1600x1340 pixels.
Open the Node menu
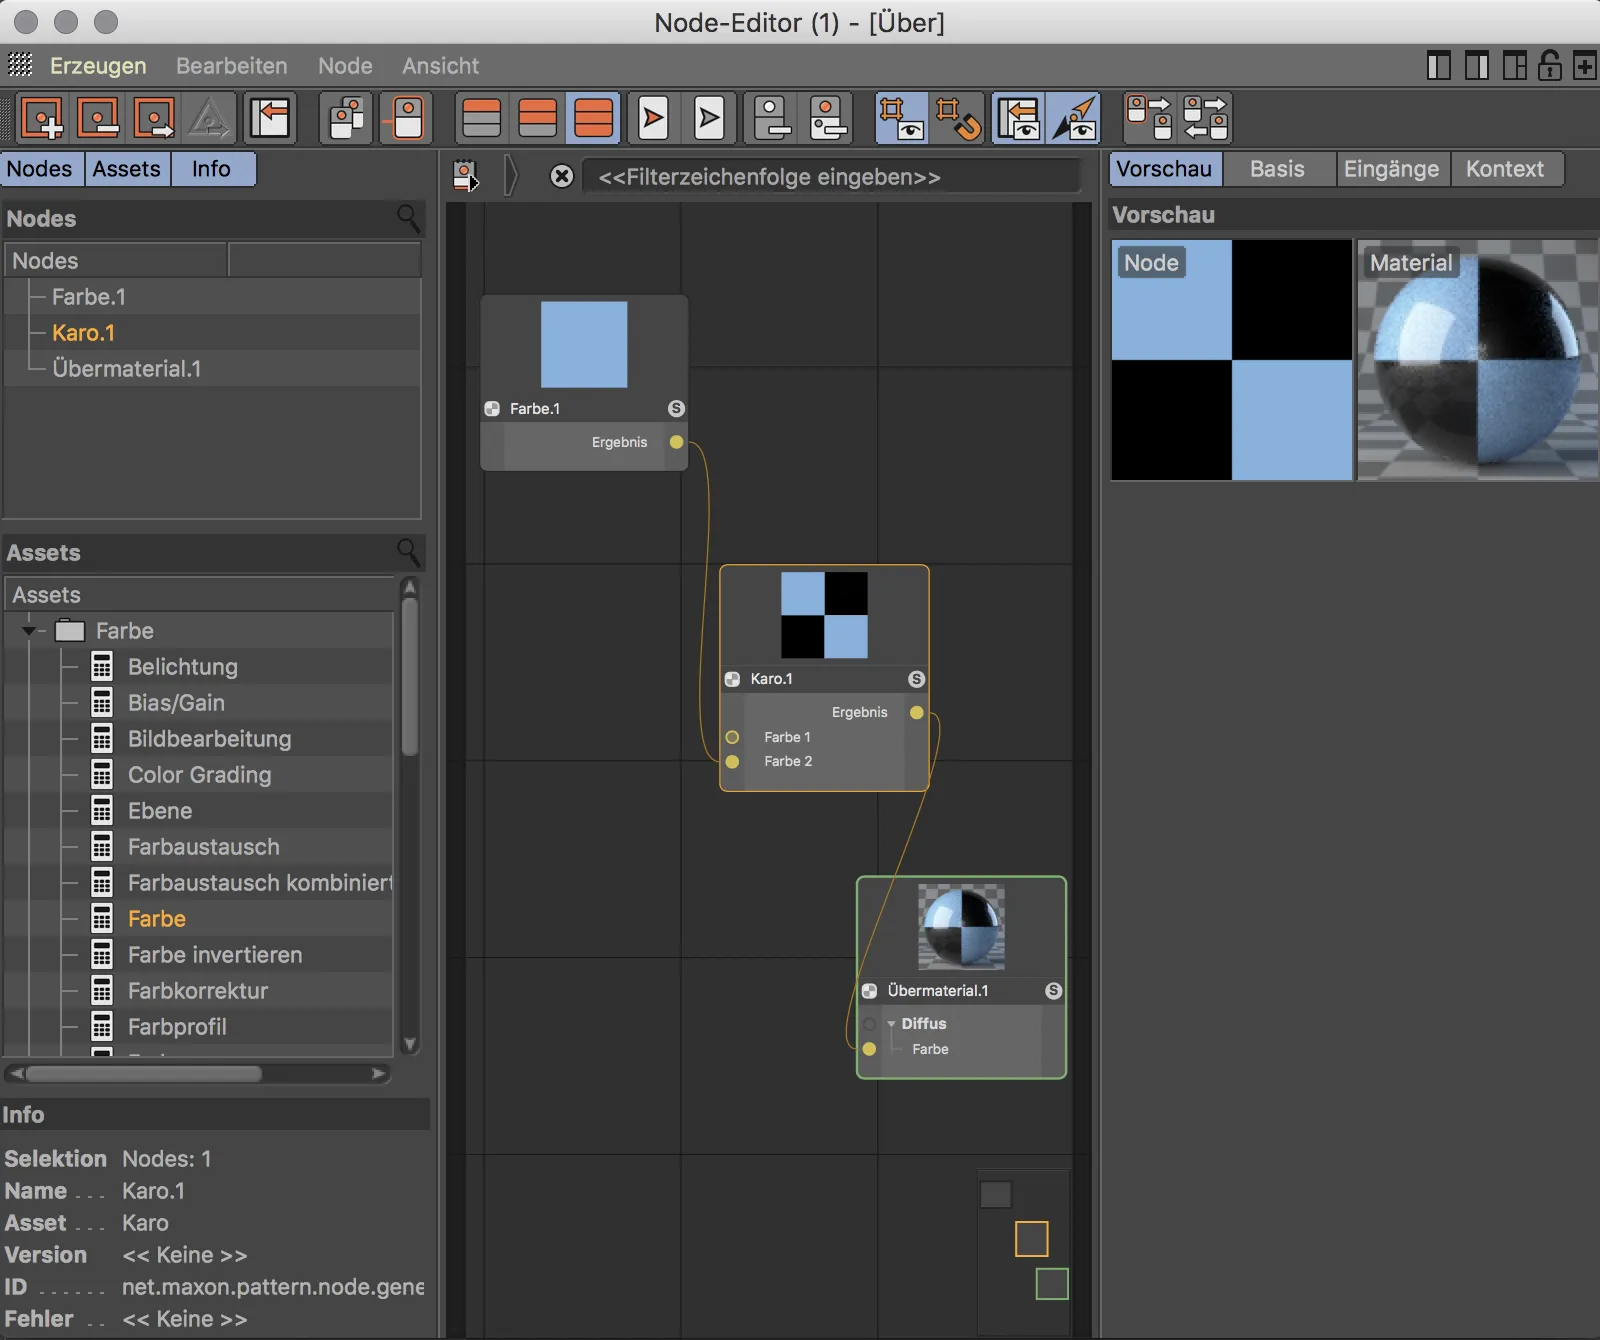click(345, 66)
